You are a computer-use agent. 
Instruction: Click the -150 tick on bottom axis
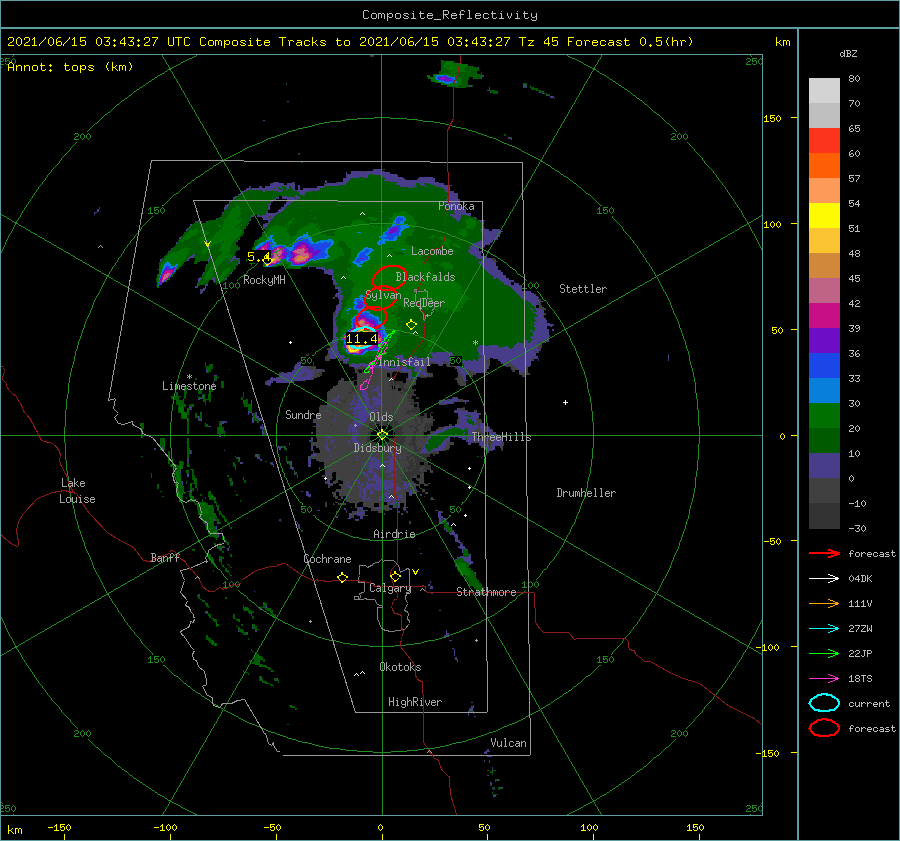point(59,827)
